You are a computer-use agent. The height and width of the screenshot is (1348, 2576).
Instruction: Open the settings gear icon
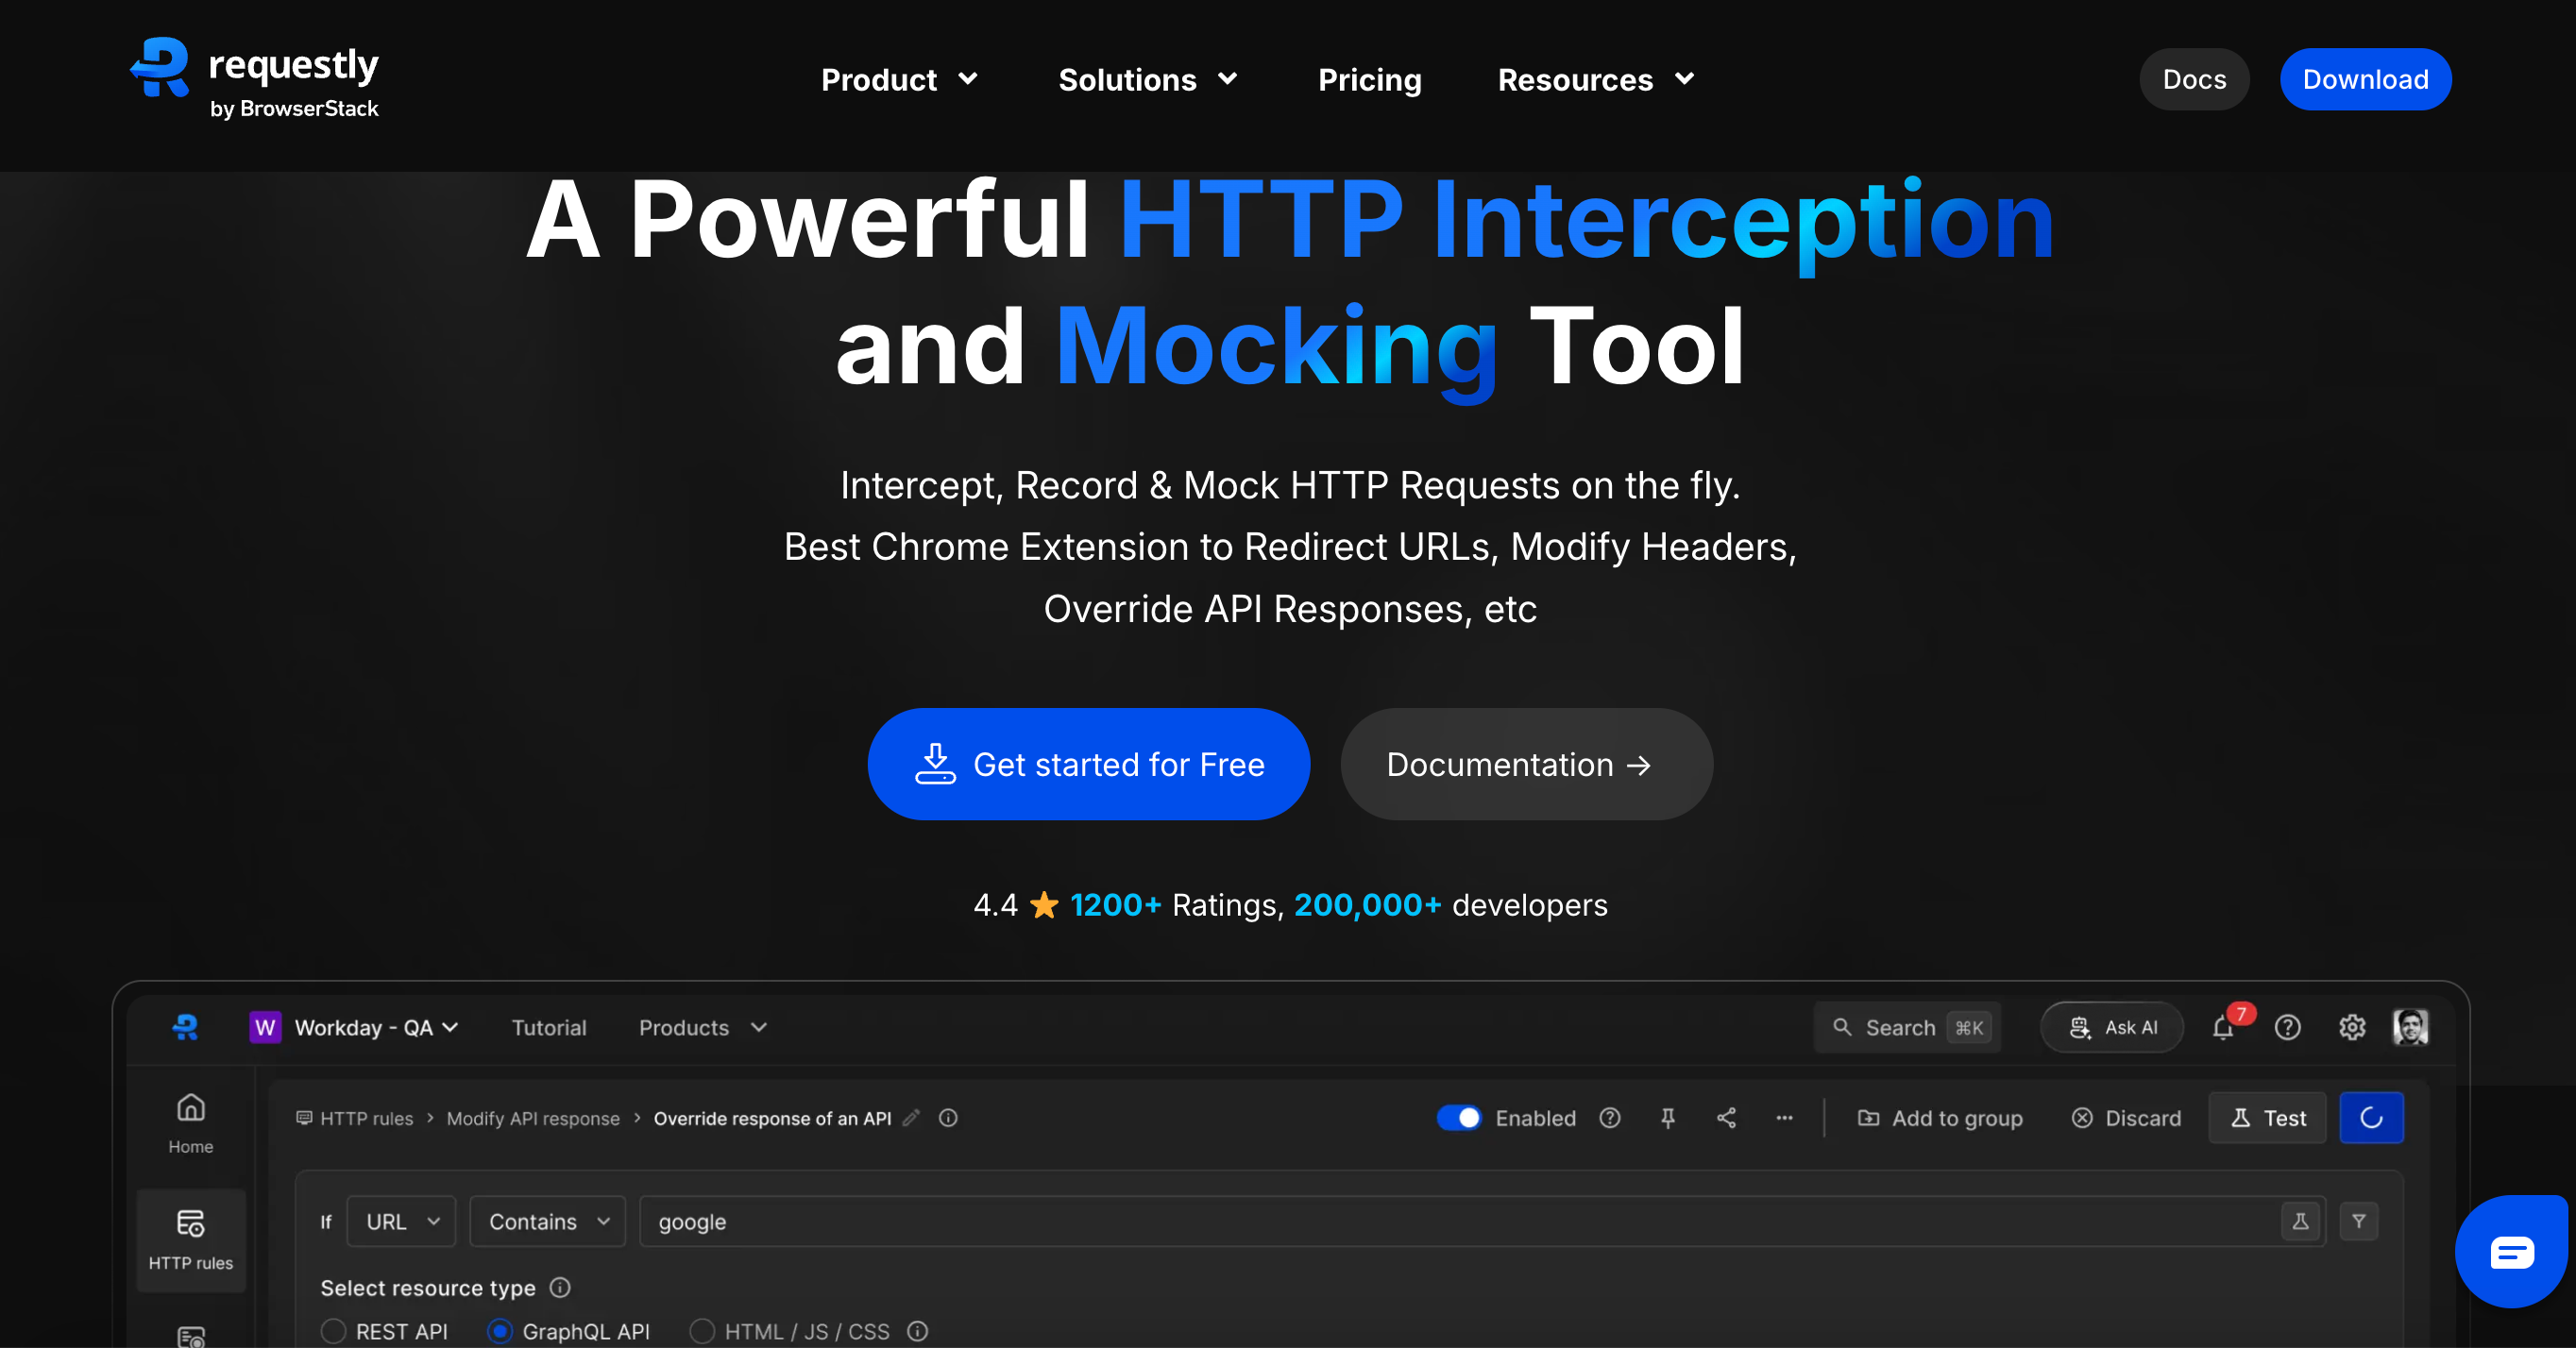(x=2352, y=1028)
